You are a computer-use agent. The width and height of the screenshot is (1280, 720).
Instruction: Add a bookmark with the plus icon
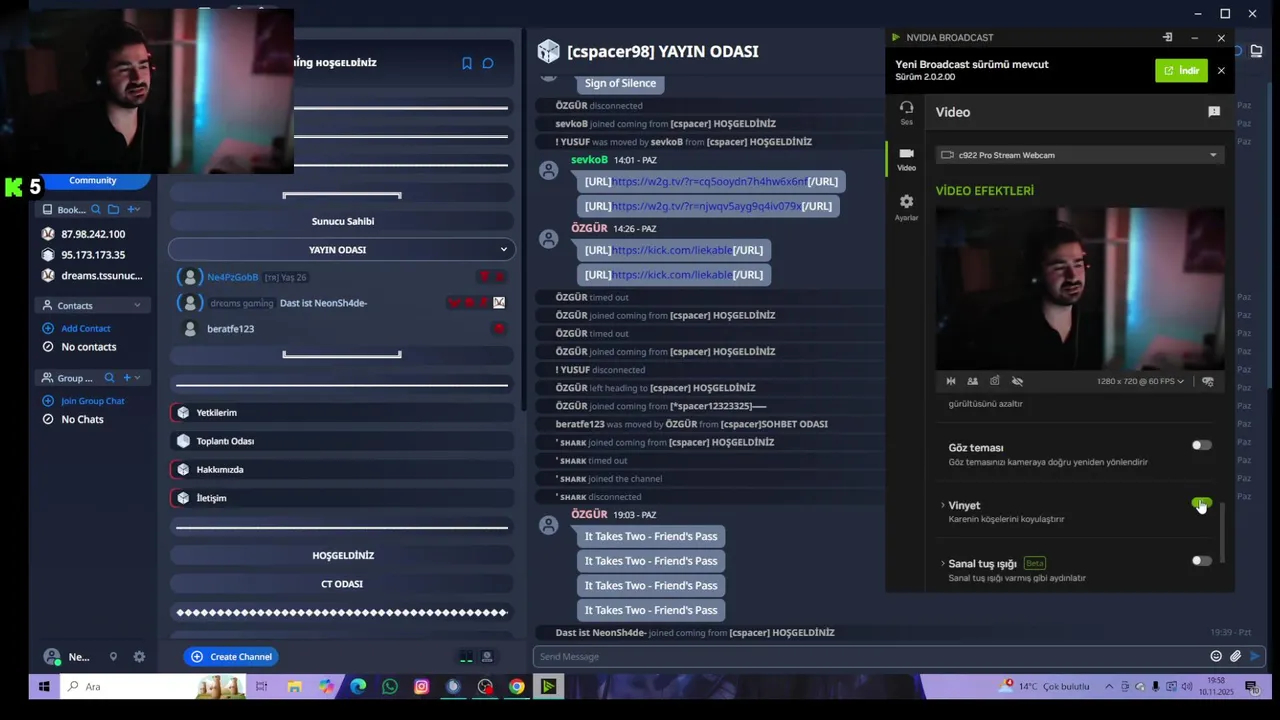coord(132,209)
